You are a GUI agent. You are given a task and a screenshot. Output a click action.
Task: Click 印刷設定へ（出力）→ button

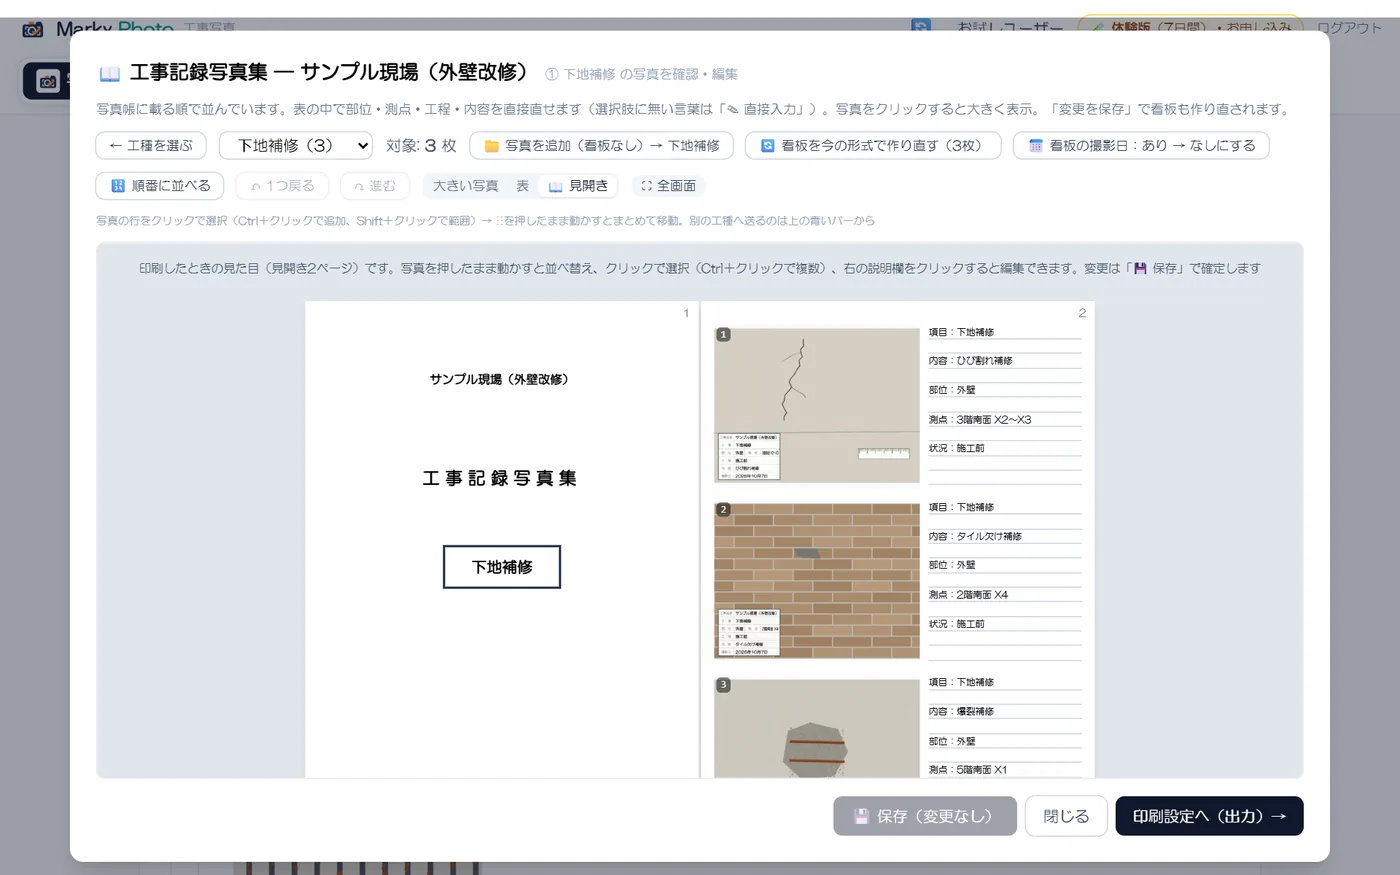pyautogui.click(x=1209, y=816)
